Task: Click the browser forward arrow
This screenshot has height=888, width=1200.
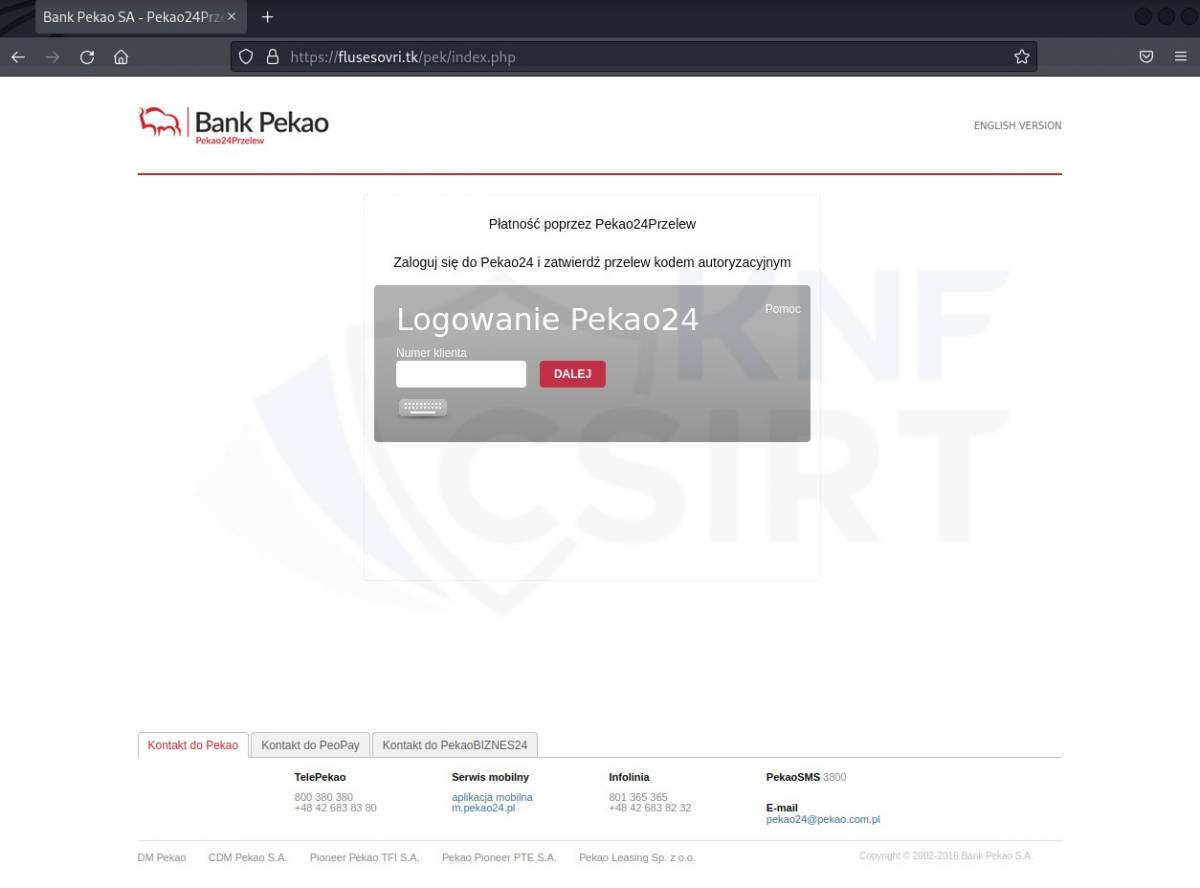Action: 52,57
